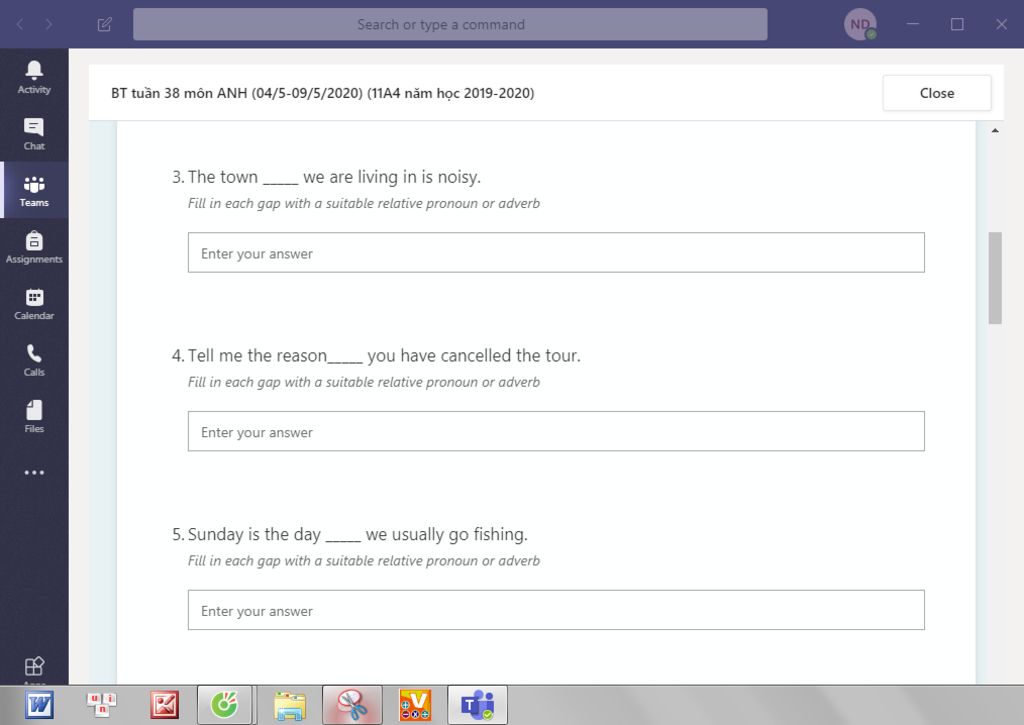Go back with the left arrow
Viewport: 1024px width, 725px height.
[x=20, y=24]
